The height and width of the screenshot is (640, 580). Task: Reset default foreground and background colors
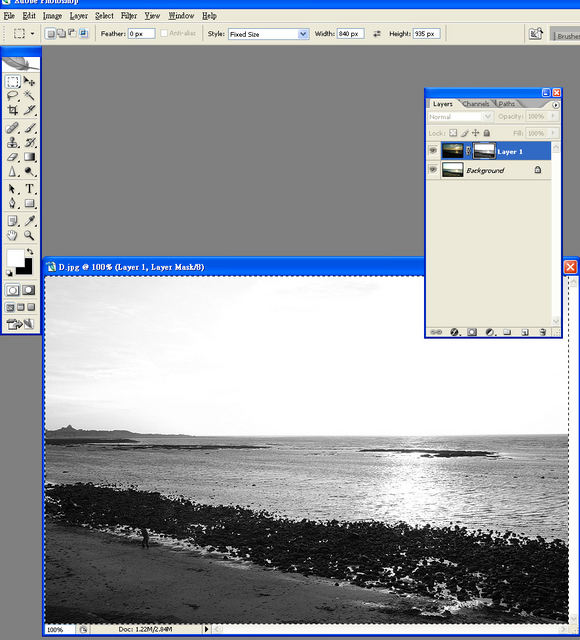(9, 273)
